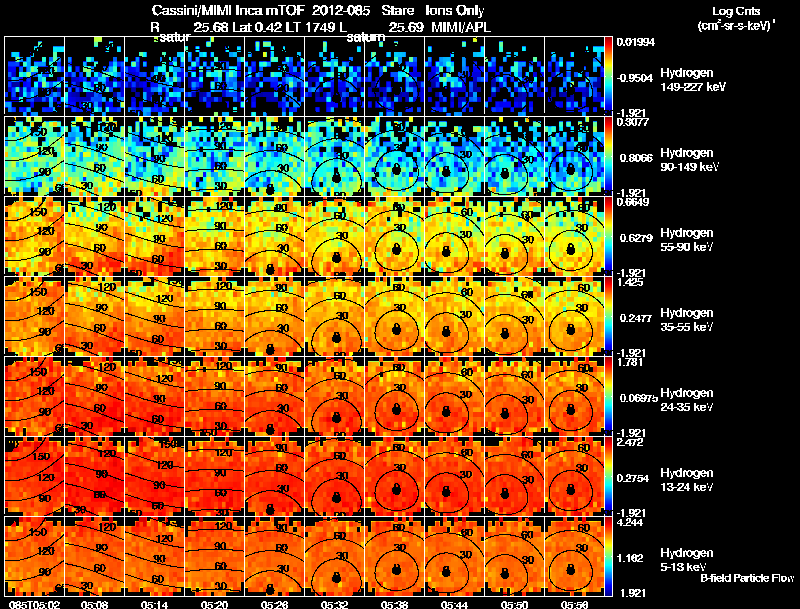Select the Hydrogen 90-149 keV panel at 05:20
Image resolution: width=800 pixels, height=609 pixels.
(214, 155)
